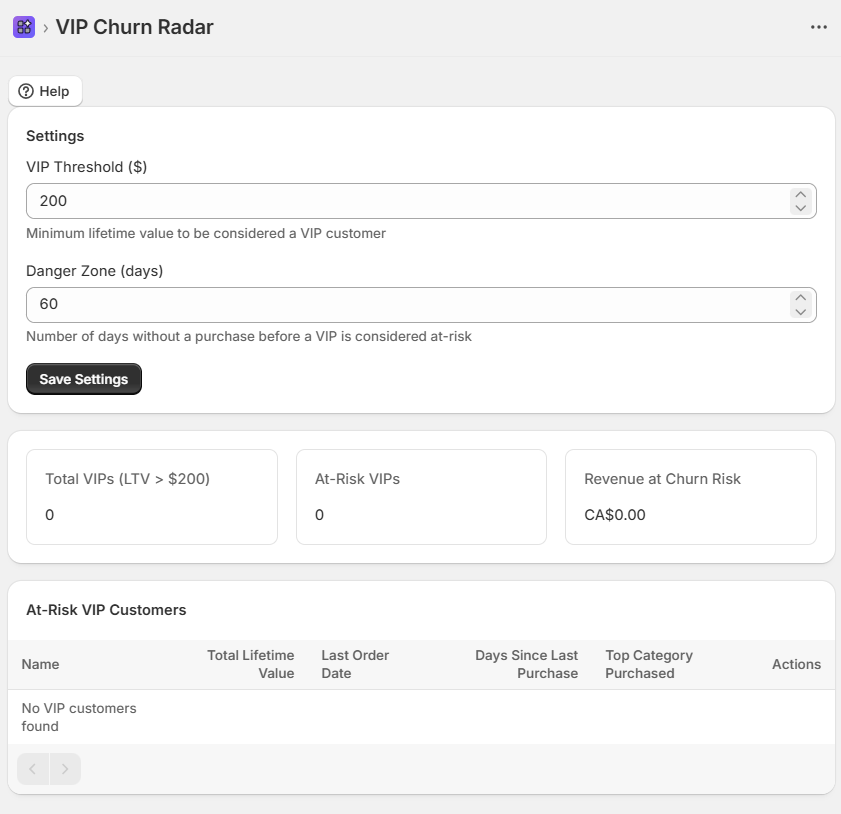Click the Save Settings button
Image resolution: width=841 pixels, height=814 pixels.
(x=84, y=379)
